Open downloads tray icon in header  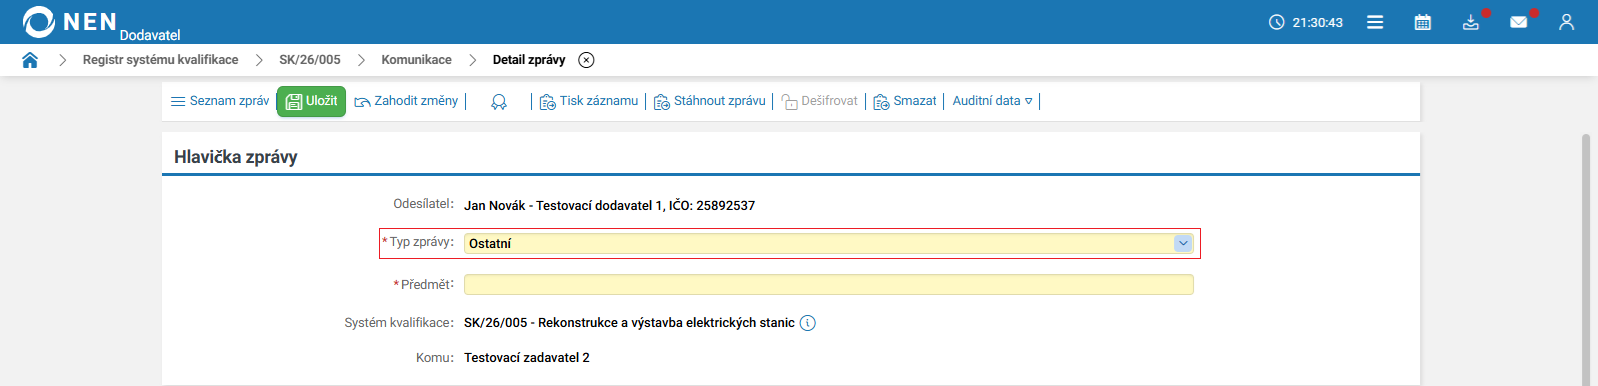pyautogui.click(x=1470, y=22)
